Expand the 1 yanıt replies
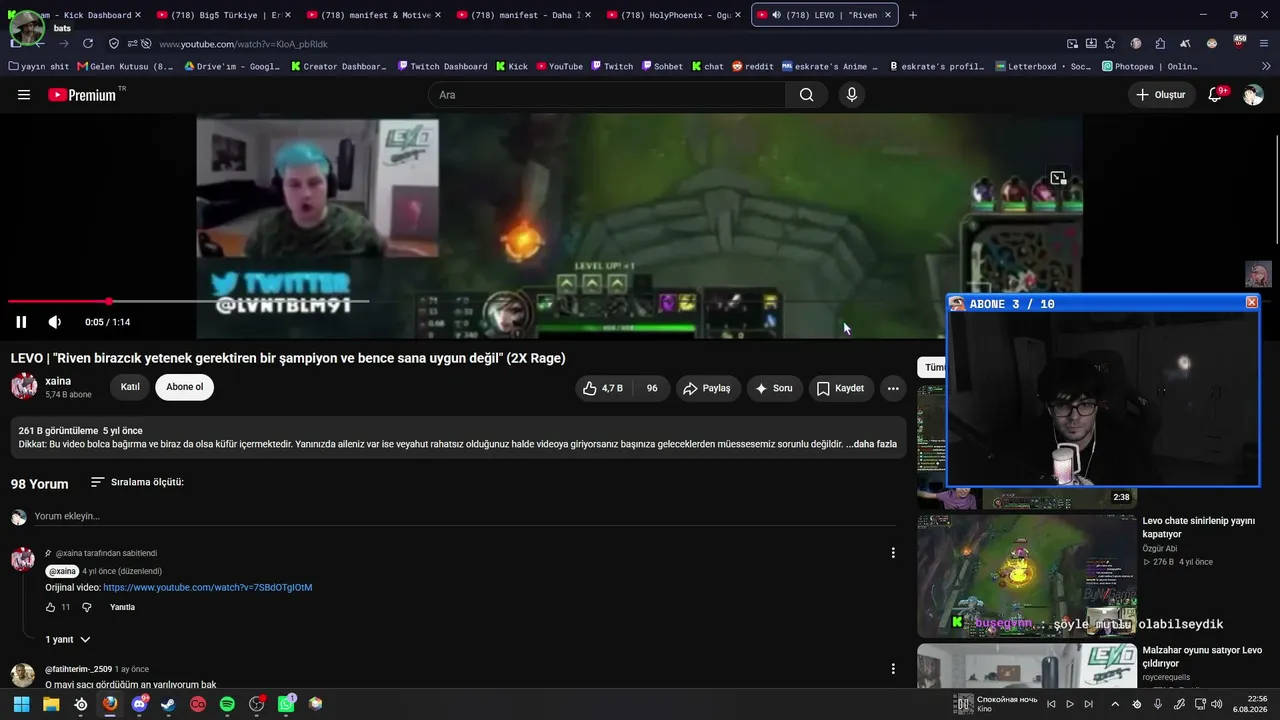This screenshot has height=720, width=1280. tap(68, 639)
